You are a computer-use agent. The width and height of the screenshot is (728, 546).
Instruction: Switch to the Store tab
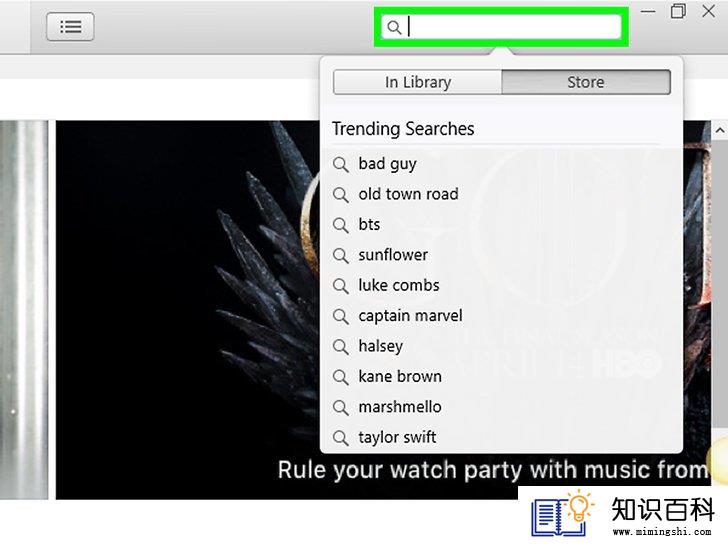(586, 82)
